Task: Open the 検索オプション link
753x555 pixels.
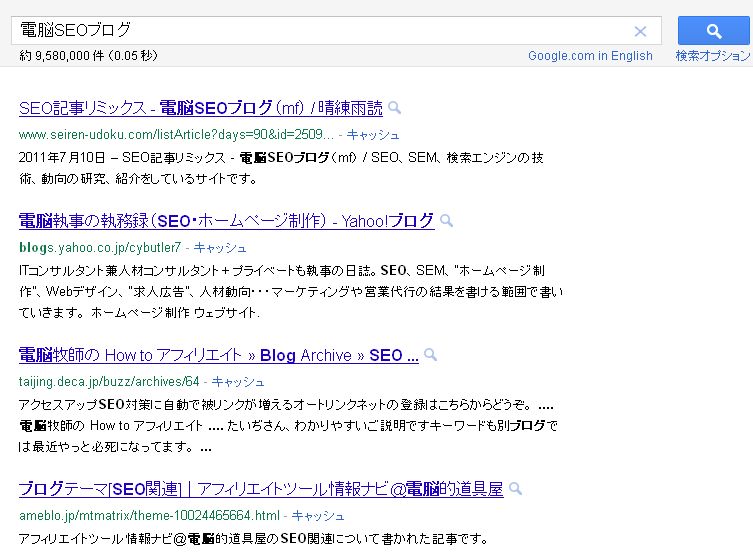Action: click(713, 56)
